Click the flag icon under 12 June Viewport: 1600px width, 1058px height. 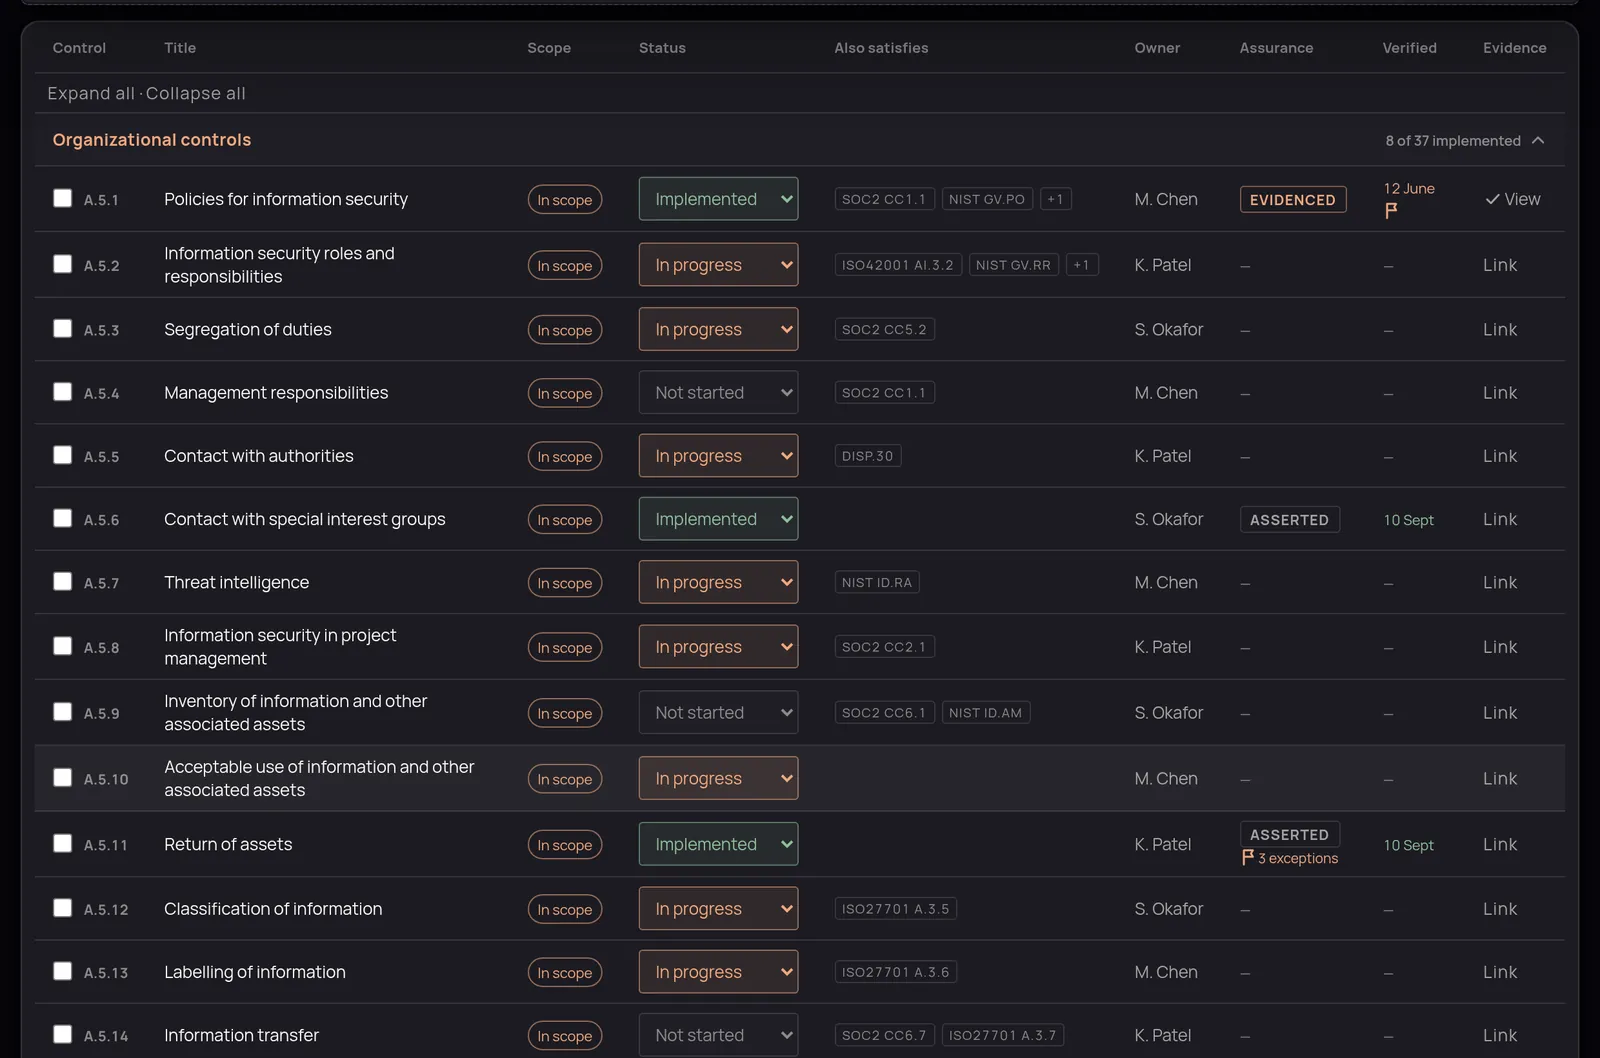[1391, 210]
